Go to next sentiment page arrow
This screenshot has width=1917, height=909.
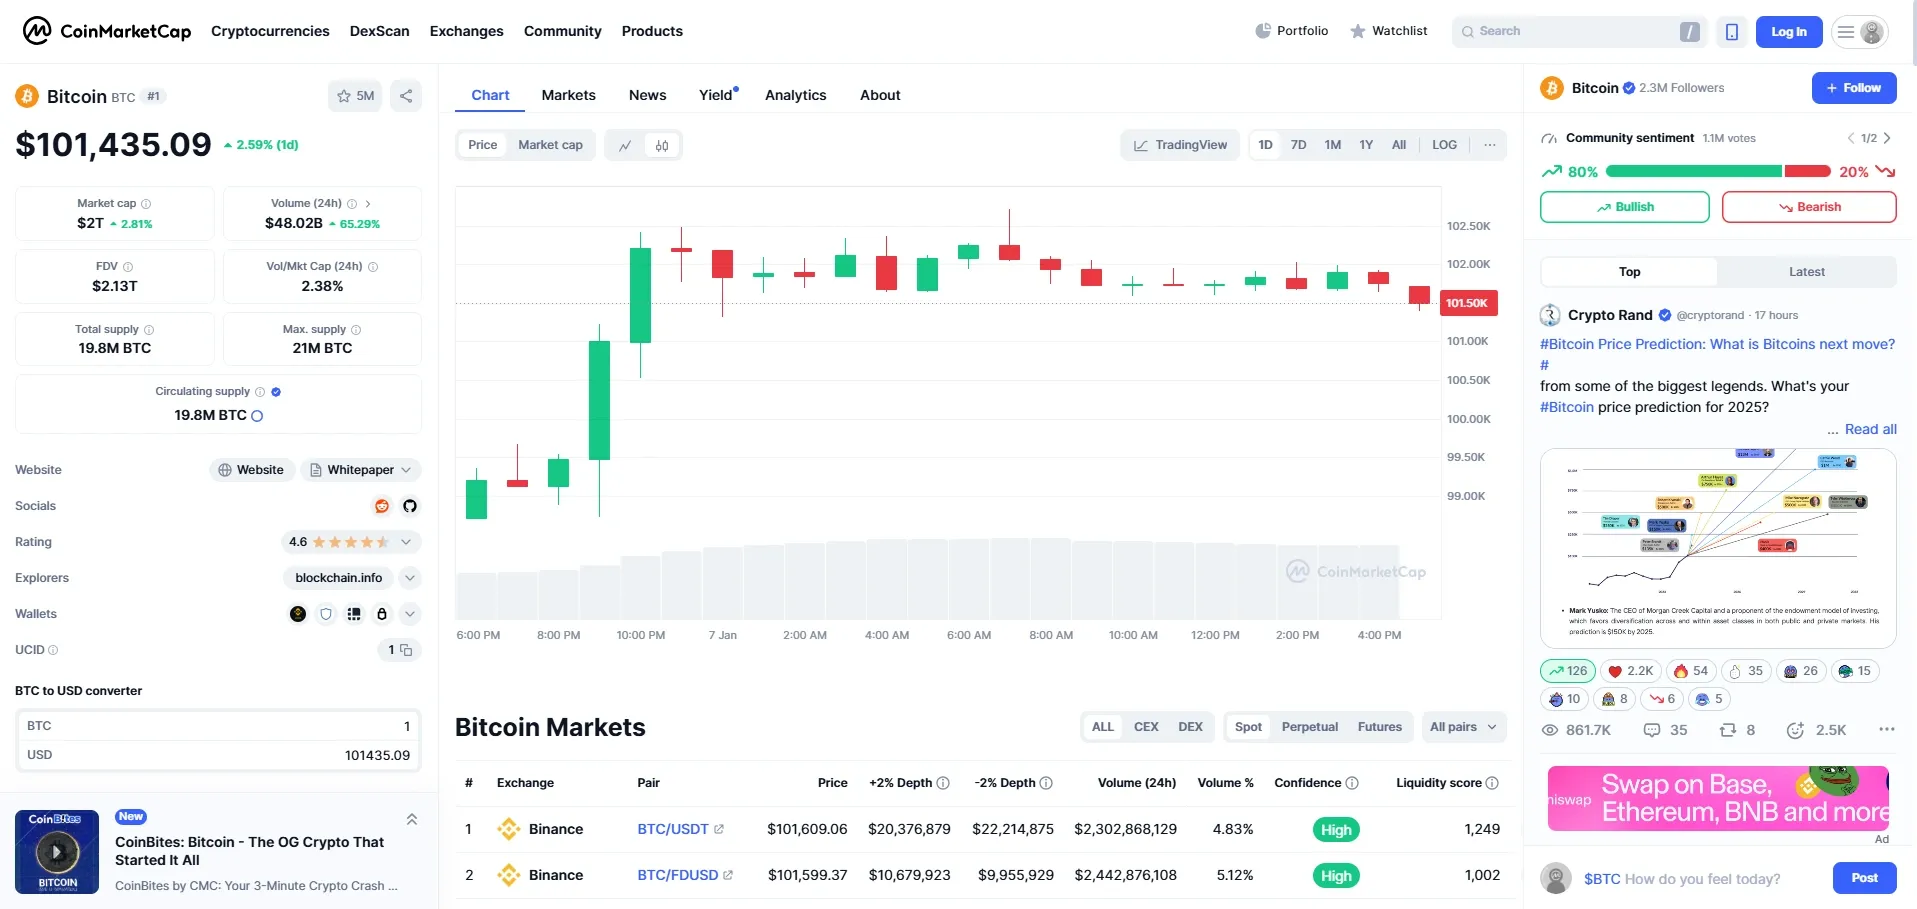coord(1887,138)
